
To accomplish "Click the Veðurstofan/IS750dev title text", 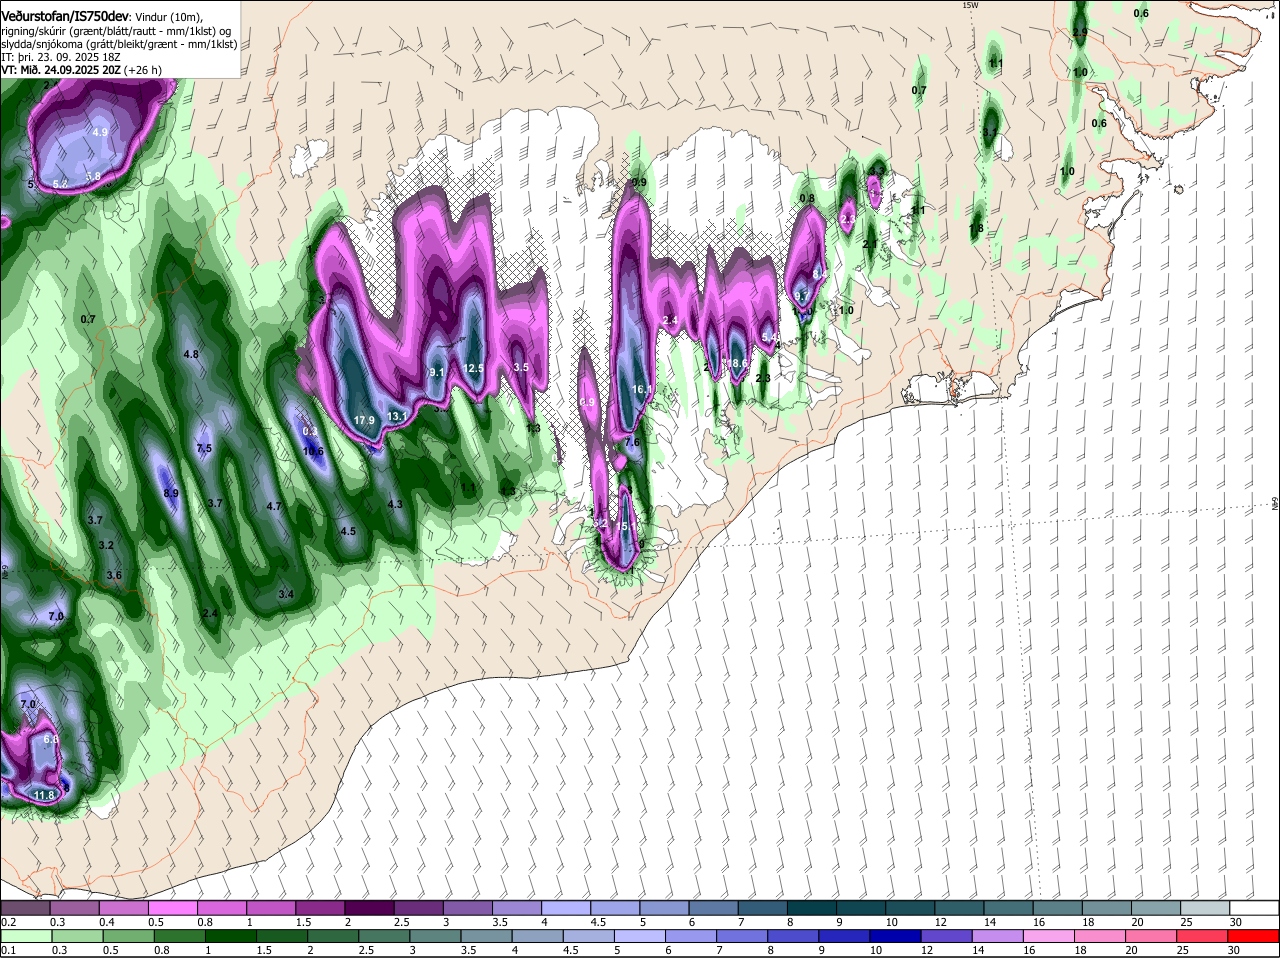I will (65, 17).
